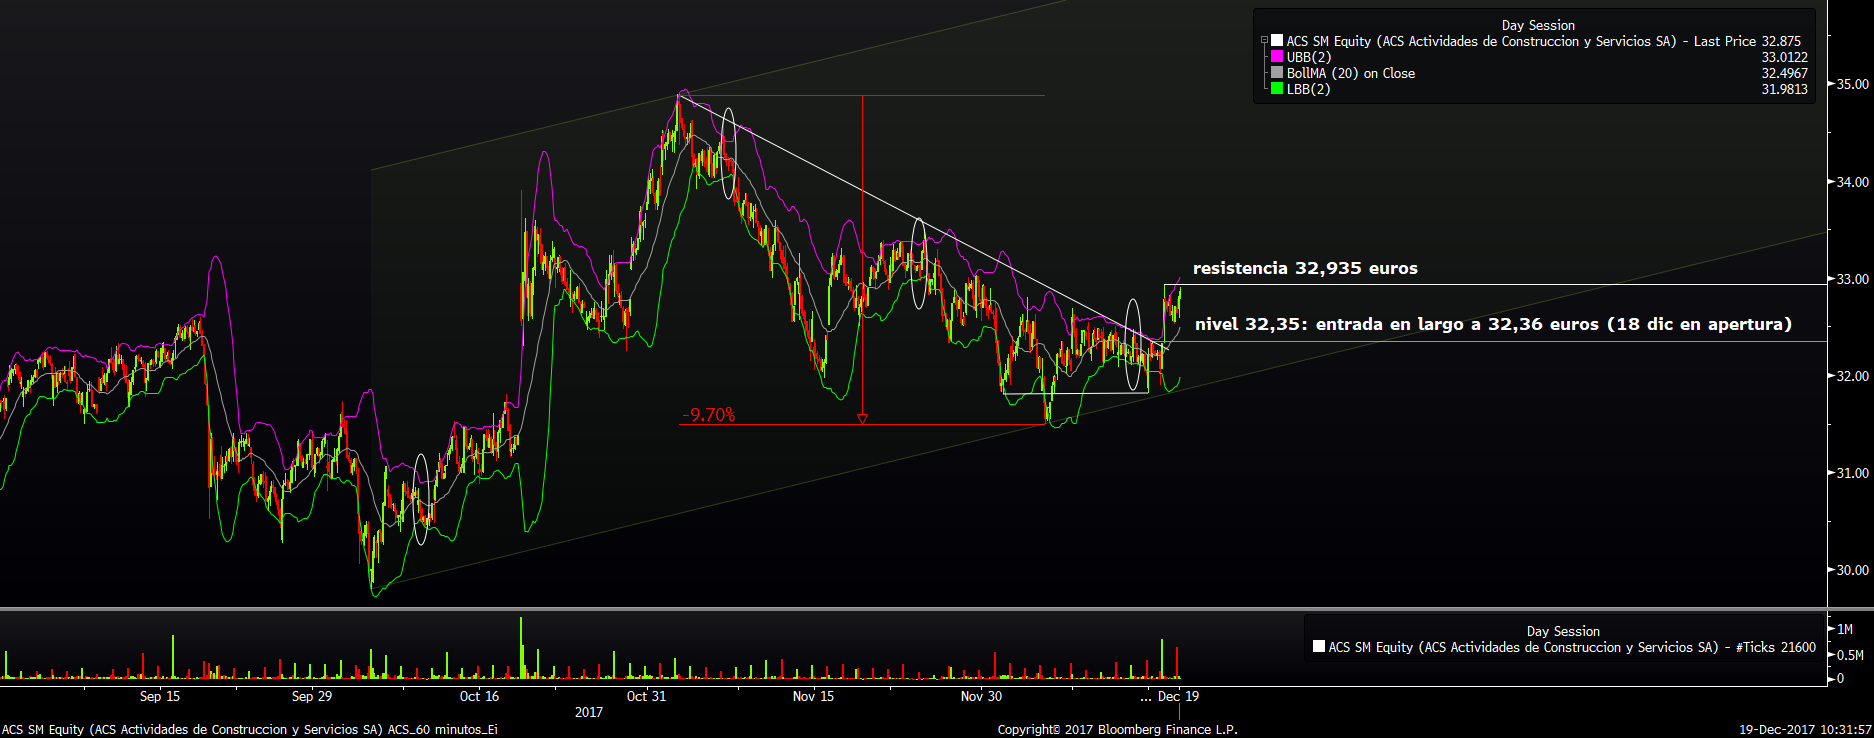
Task: Click the "Nov 15" date axis label
Action: point(813,696)
